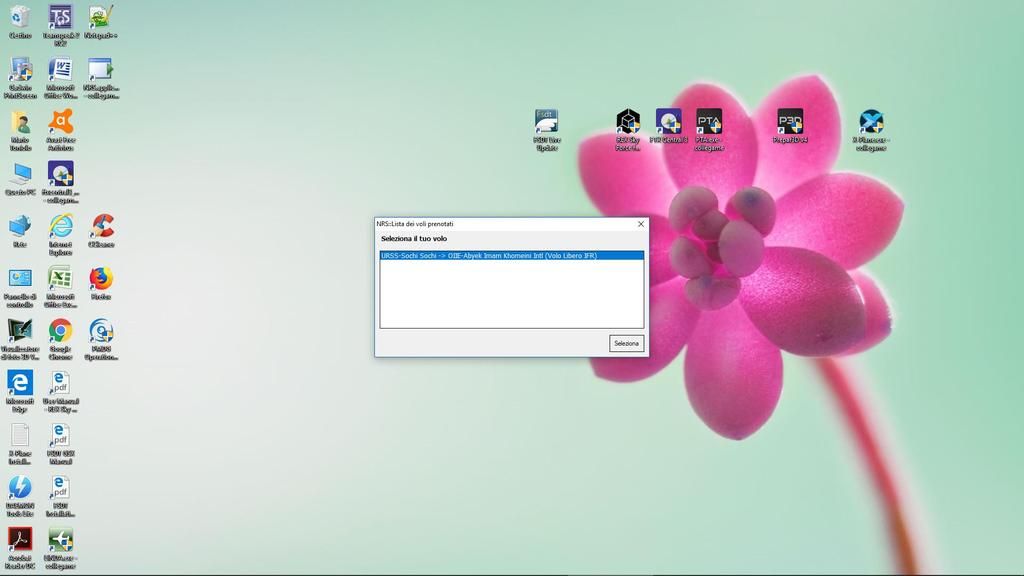Open the REX Sky Force shortcut
This screenshot has width=1024, height=576.
(628, 123)
